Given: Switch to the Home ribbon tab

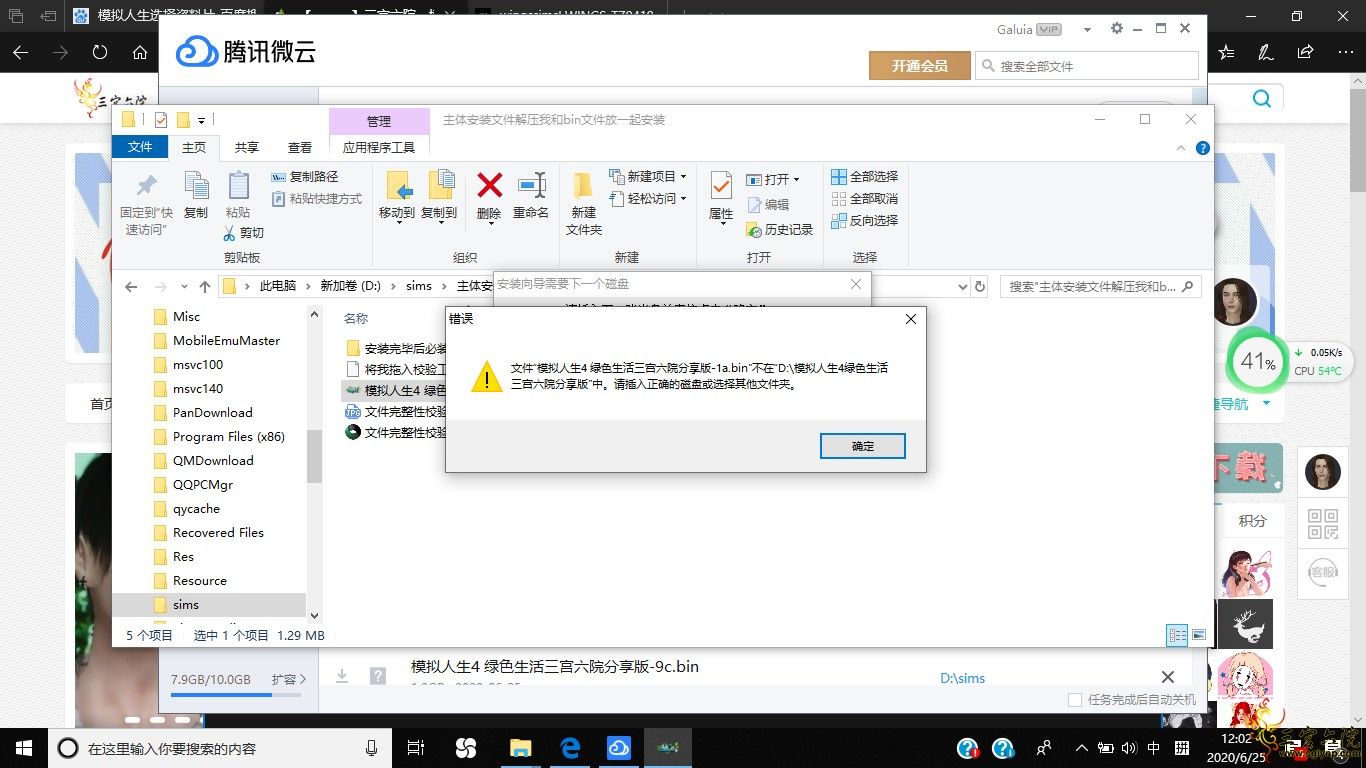Looking at the screenshot, I should (x=193, y=147).
